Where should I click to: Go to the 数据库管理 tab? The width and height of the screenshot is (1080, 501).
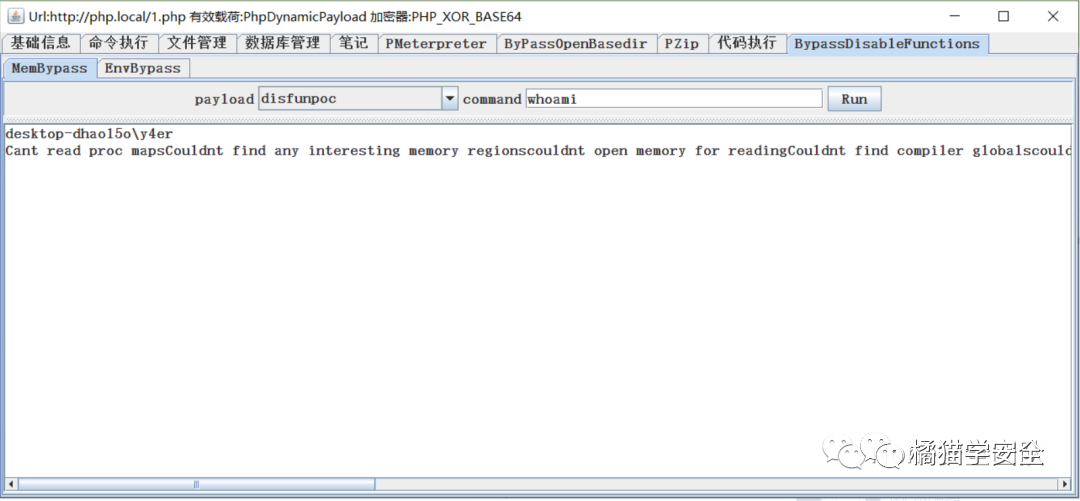click(x=283, y=43)
